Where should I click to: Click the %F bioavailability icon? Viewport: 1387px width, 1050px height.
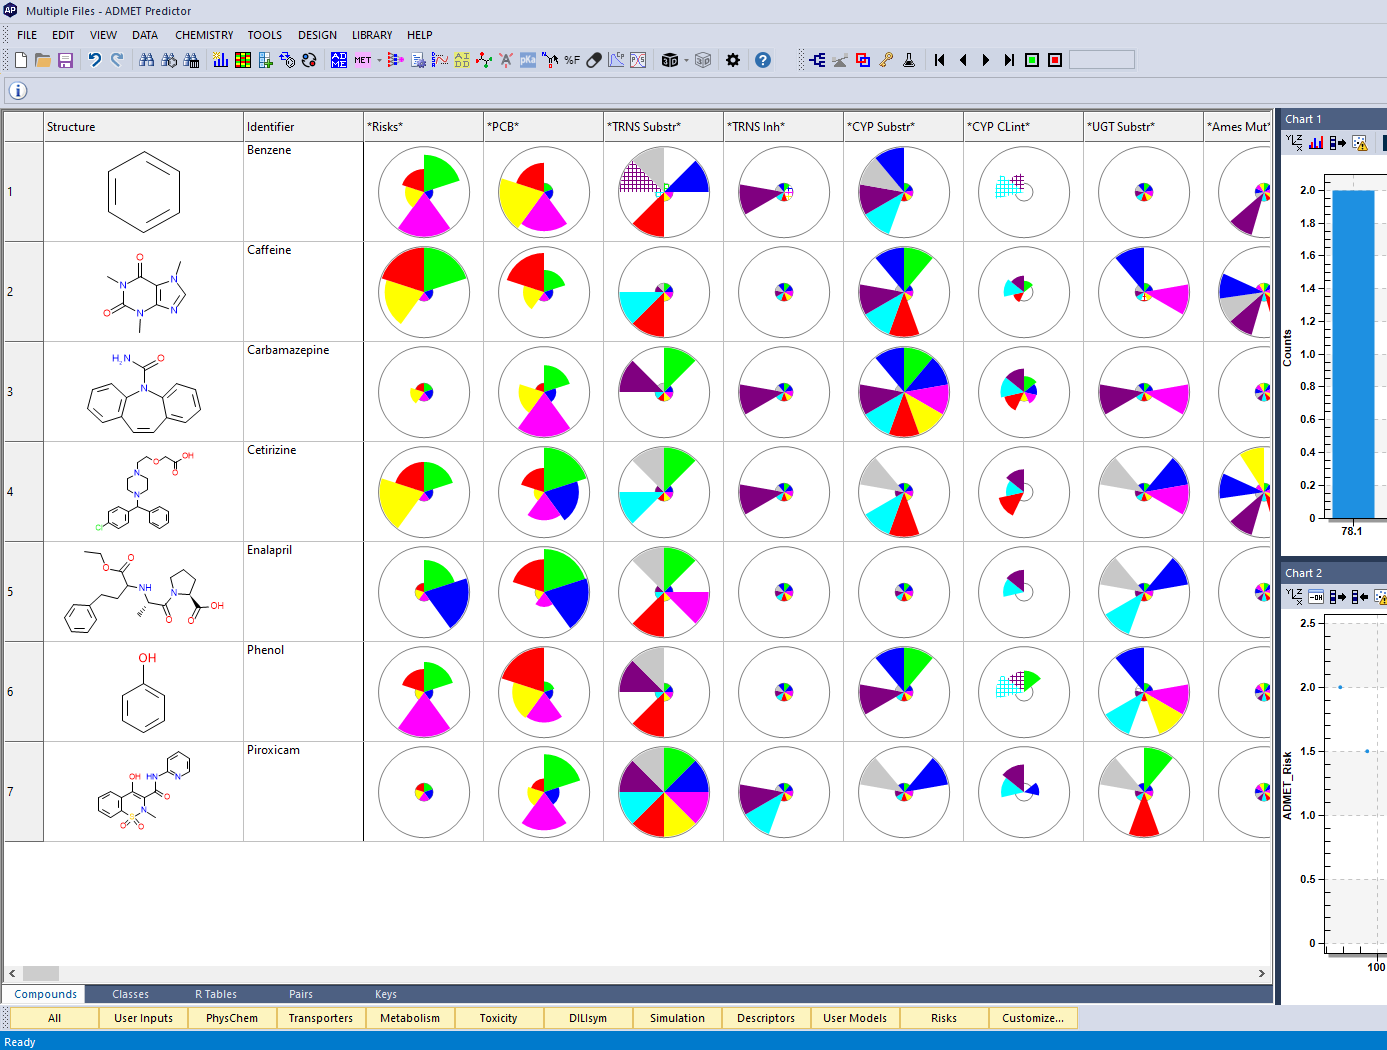pyautogui.click(x=572, y=60)
